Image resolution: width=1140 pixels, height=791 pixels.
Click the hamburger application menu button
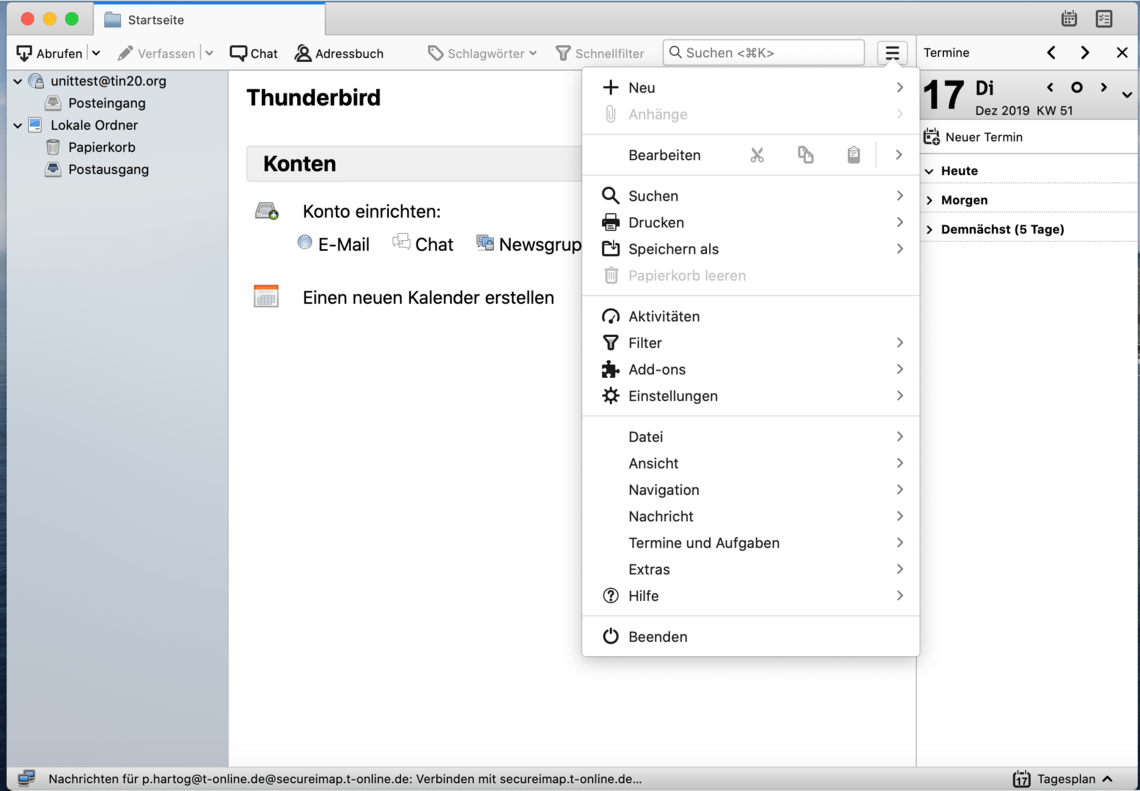pyautogui.click(x=892, y=53)
